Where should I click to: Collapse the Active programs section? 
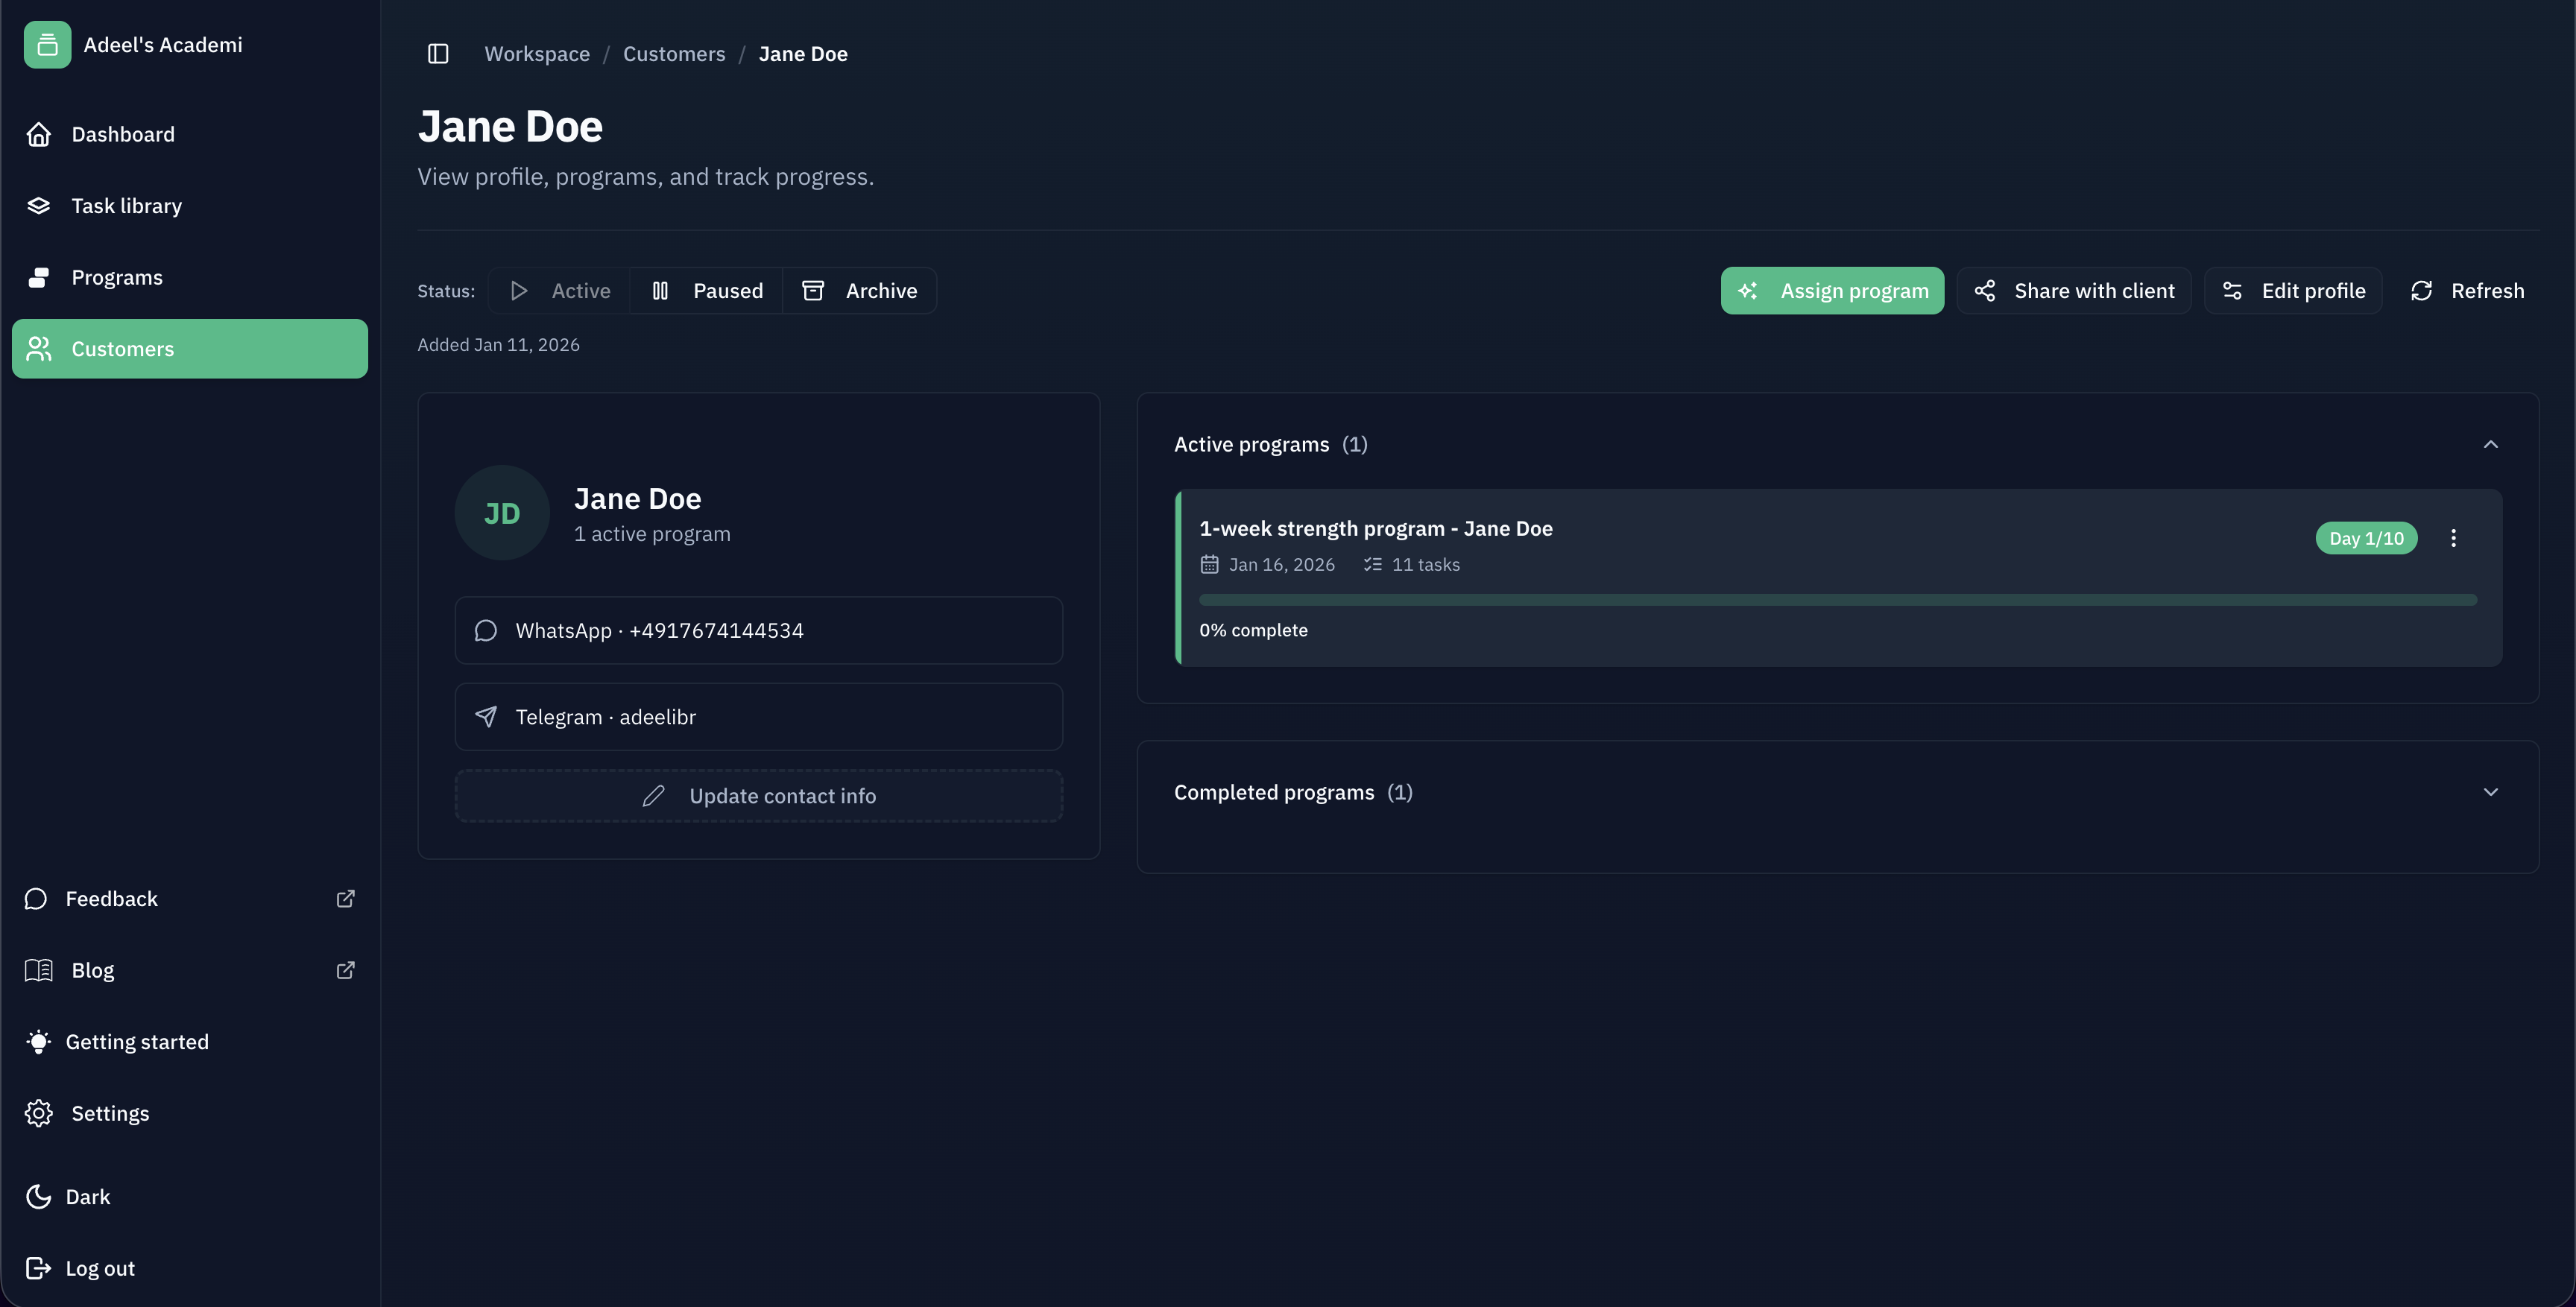tap(2491, 443)
